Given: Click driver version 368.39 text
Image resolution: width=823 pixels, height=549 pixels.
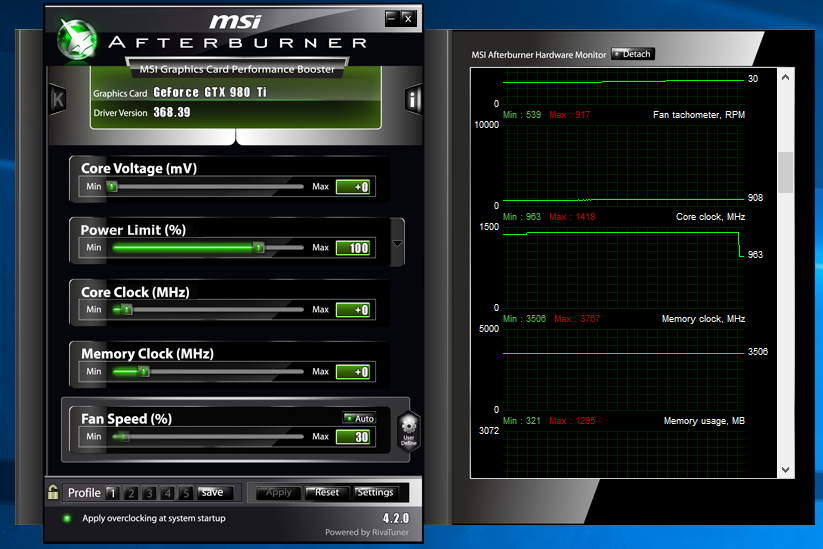Looking at the screenshot, I should [x=172, y=112].
